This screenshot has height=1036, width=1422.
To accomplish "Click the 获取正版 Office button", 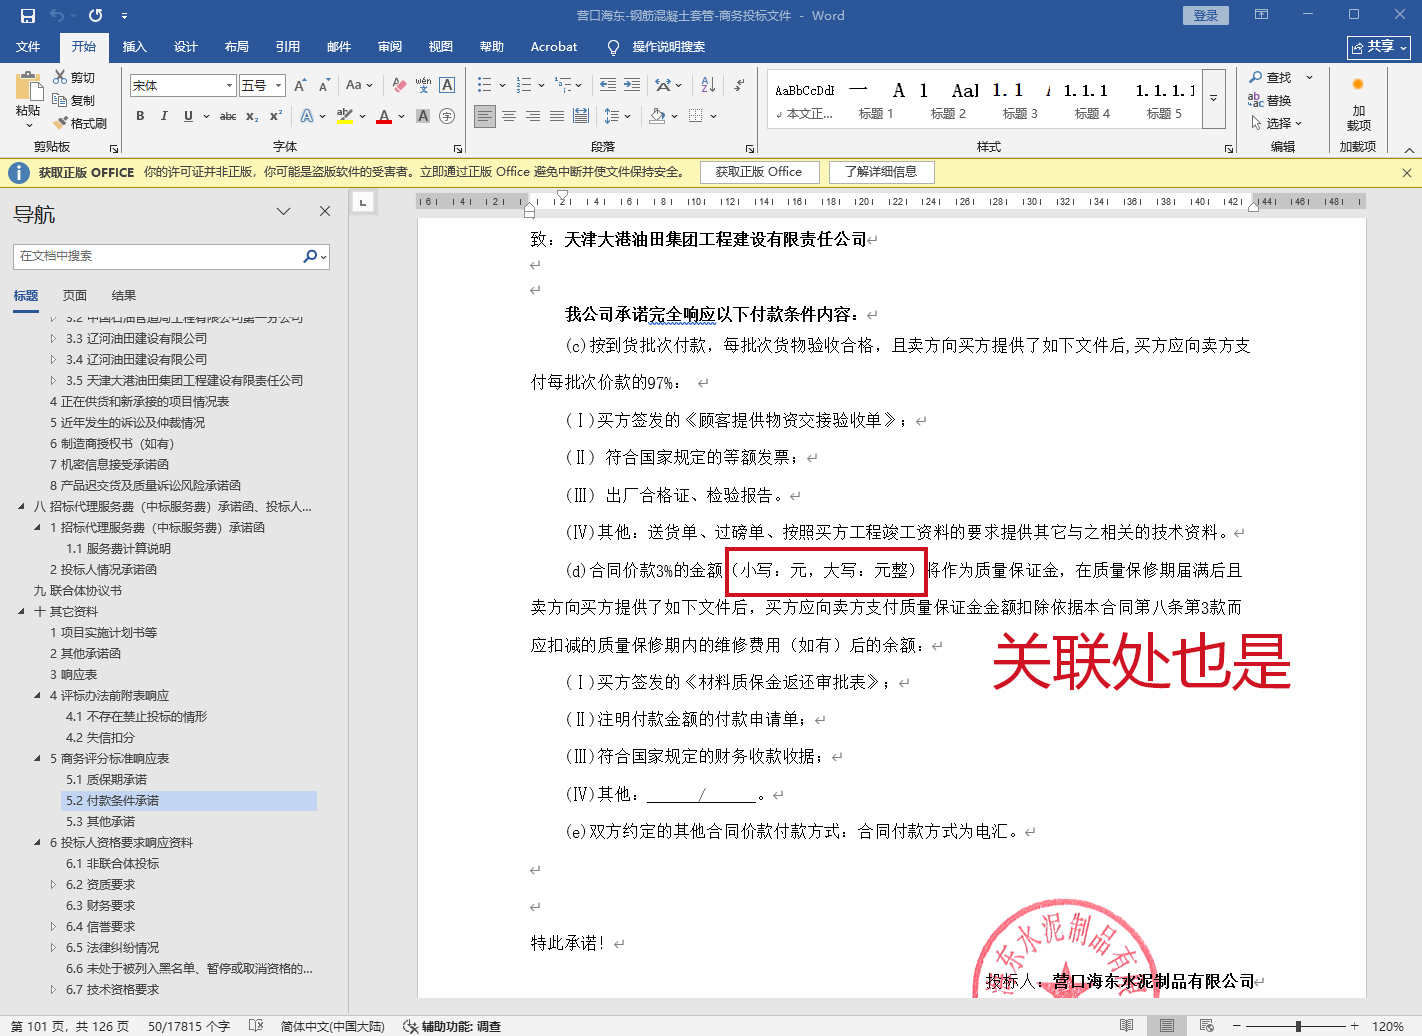I will click(x=759, y=172).
